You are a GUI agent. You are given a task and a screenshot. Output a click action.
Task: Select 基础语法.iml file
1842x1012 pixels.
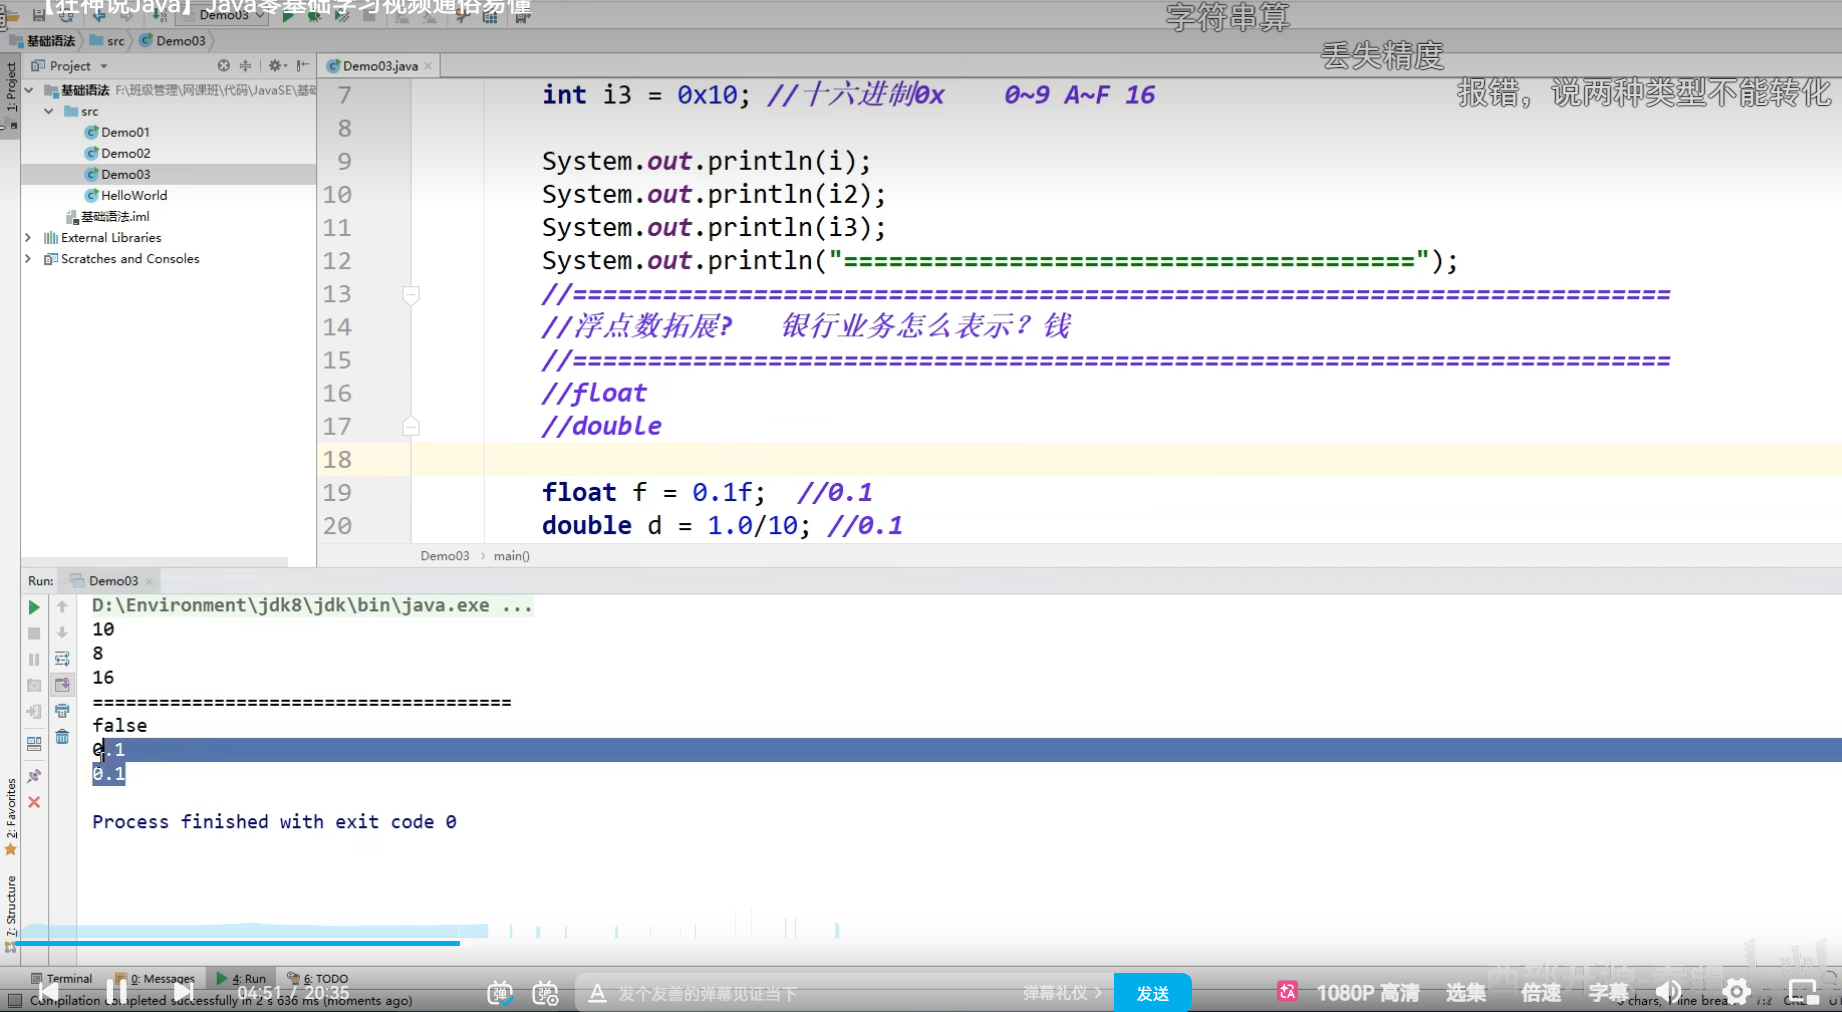pyautogui.click(x=108, y=216)
